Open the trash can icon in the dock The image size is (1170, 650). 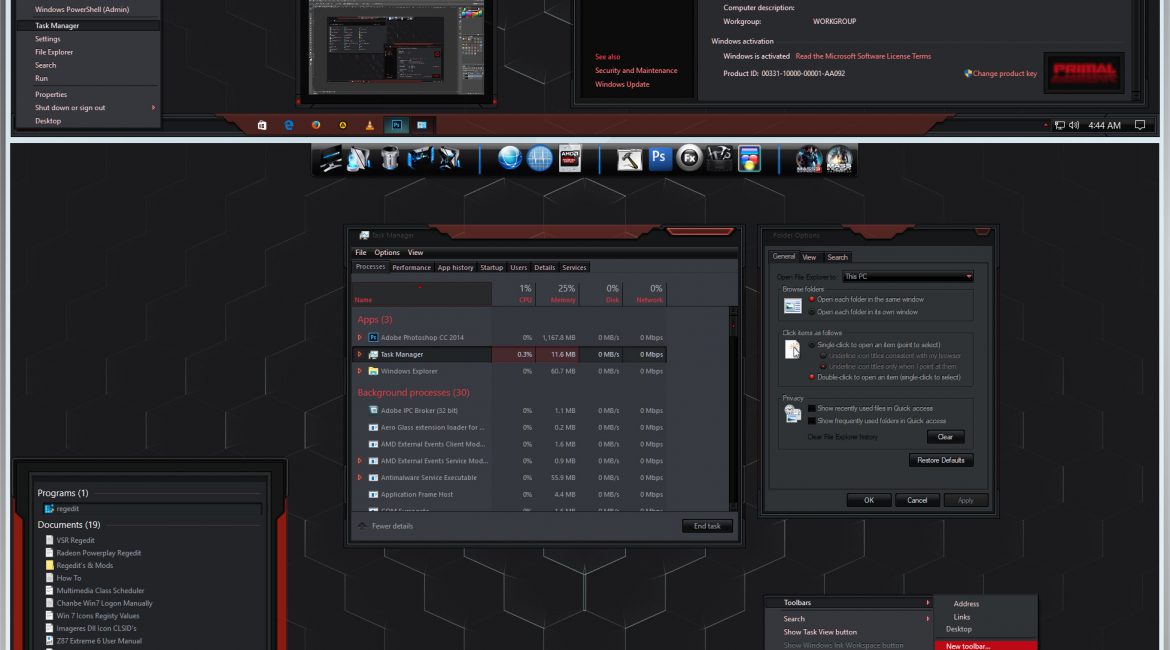point(390,158)
